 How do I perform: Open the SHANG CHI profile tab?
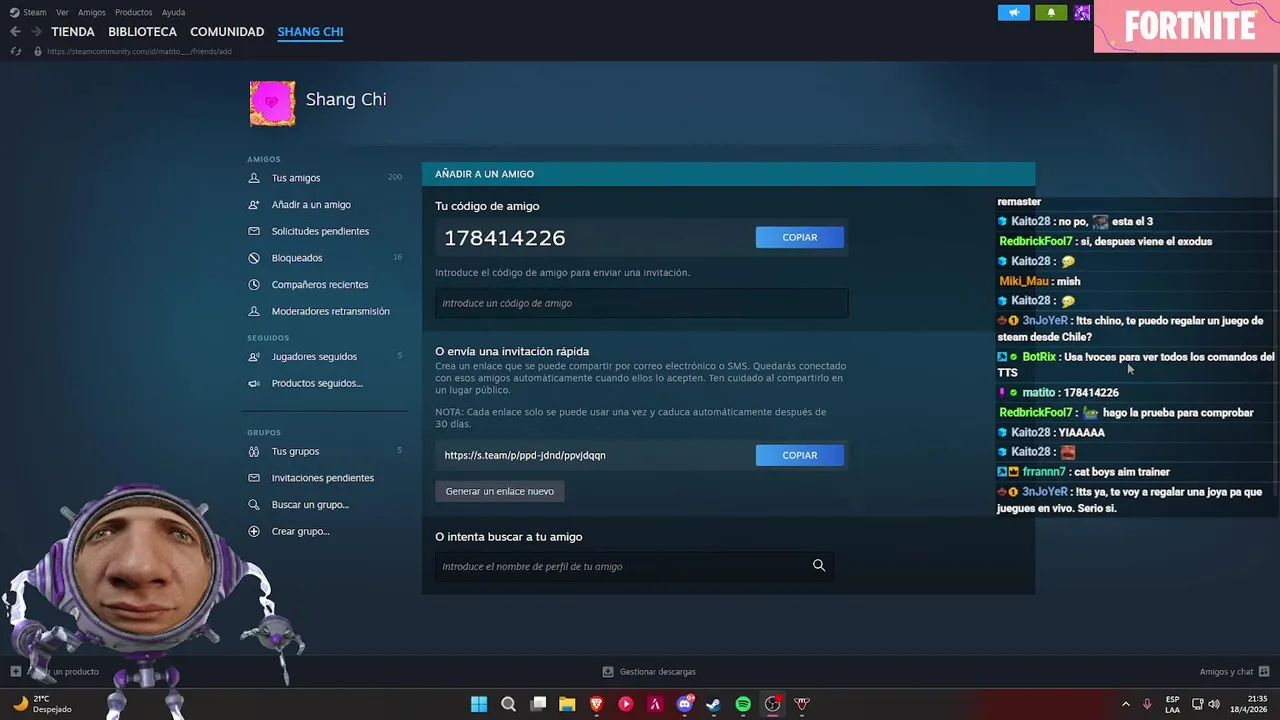(310, 32)
